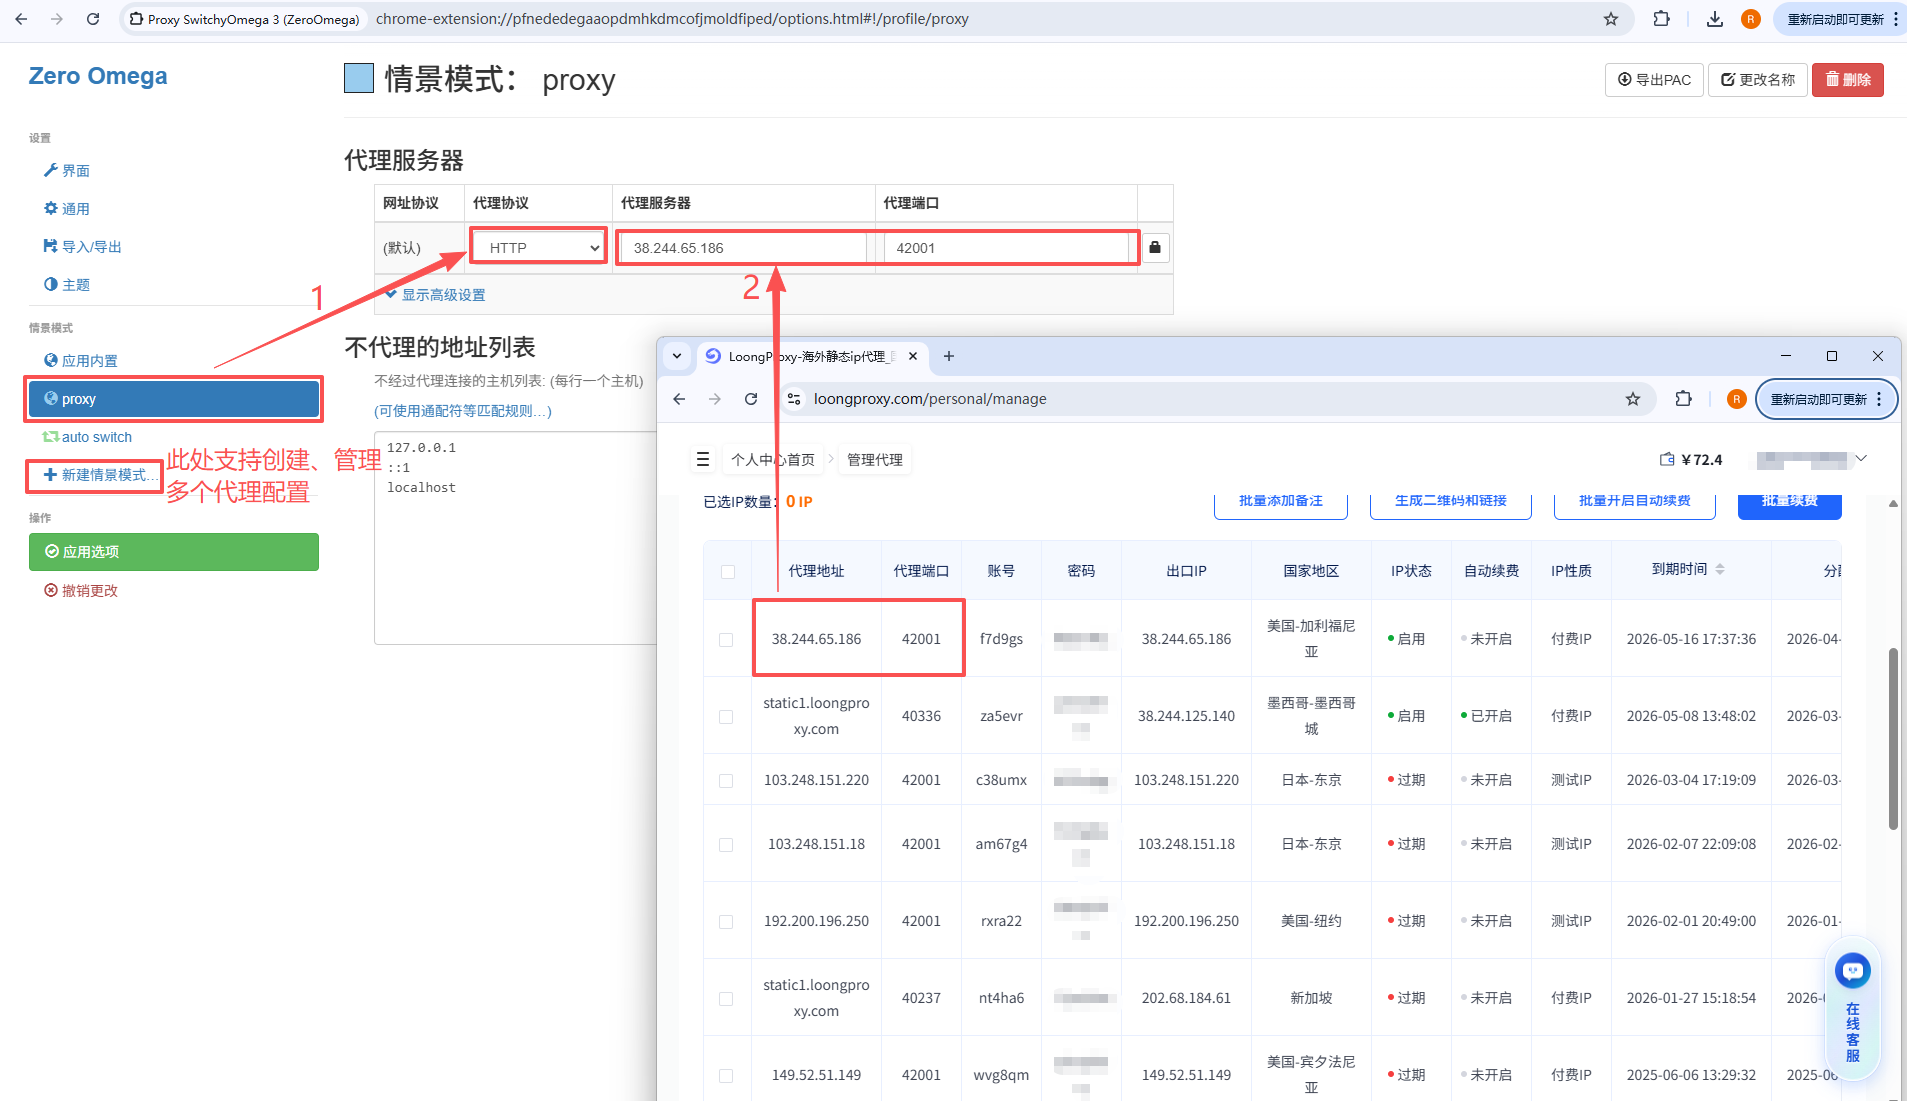Reload the LoongProxy manage page
This screenshot has height=1101, width=1907.
coord(751,399)
